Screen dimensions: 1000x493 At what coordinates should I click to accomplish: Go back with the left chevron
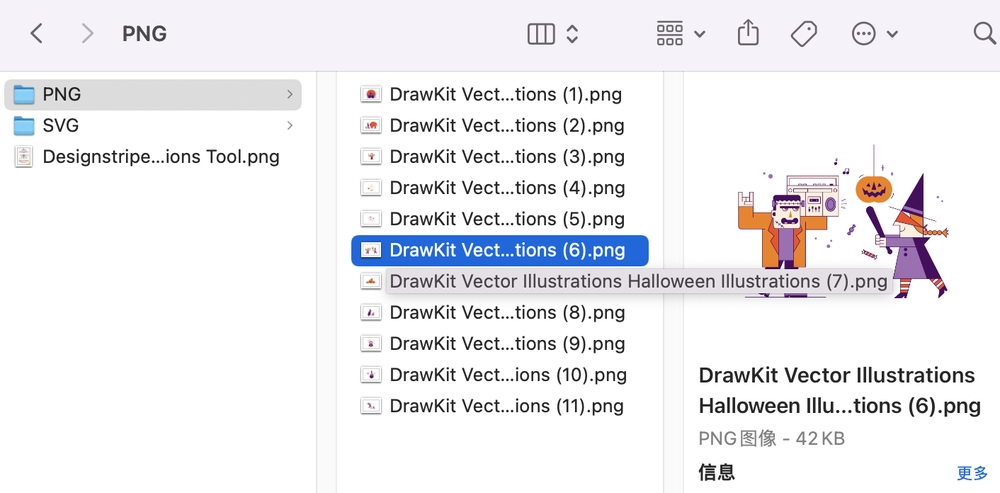(x=37, y=34)
